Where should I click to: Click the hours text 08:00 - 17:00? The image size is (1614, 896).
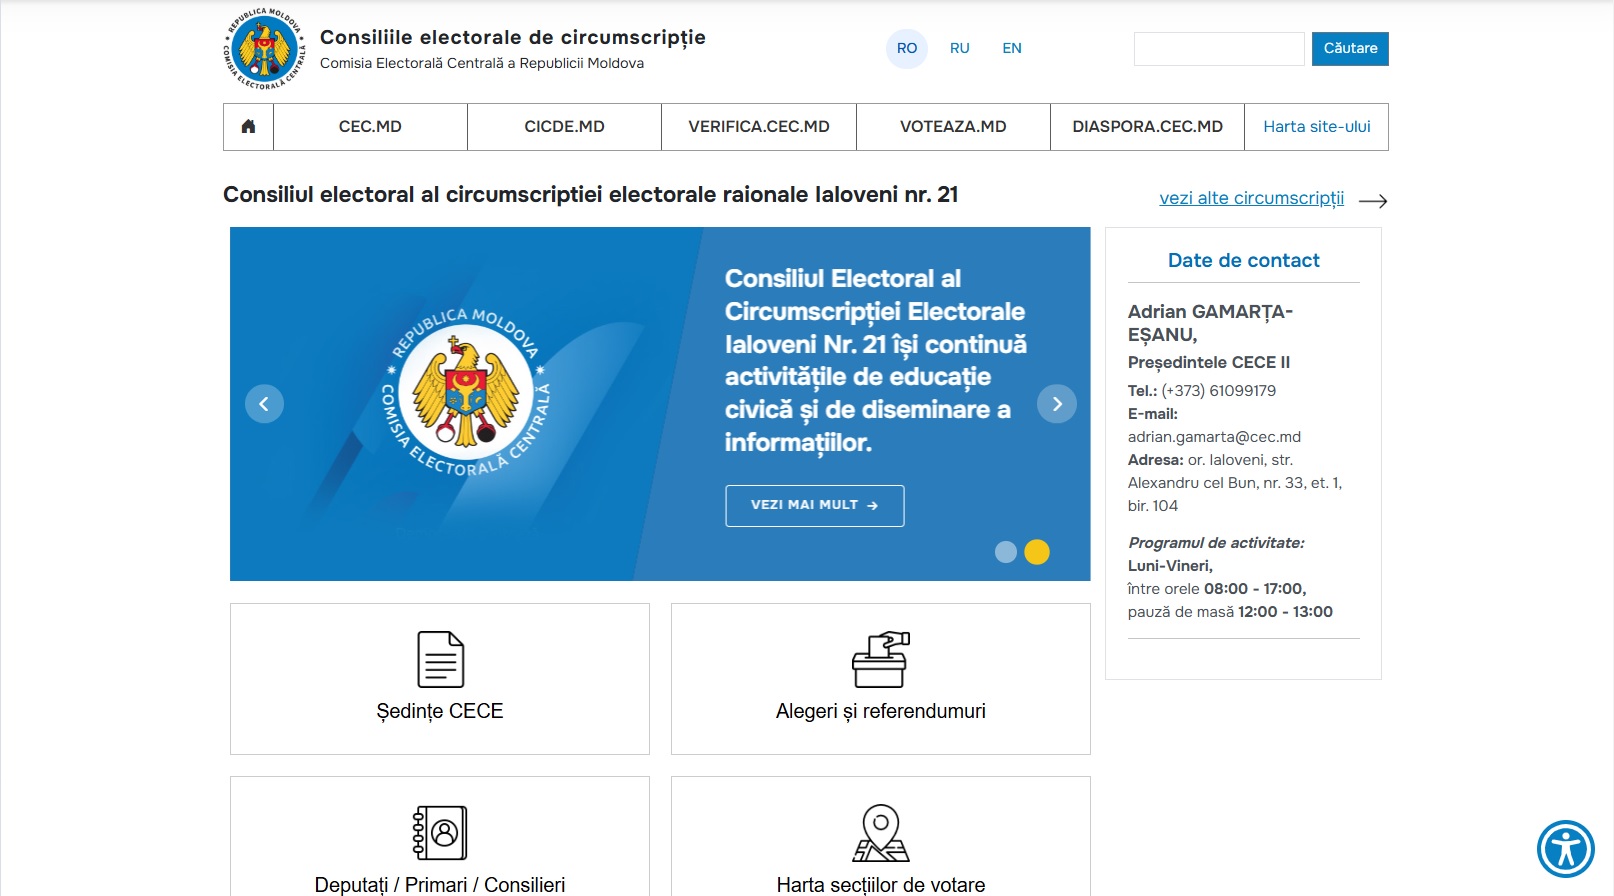click(1255, 589)
